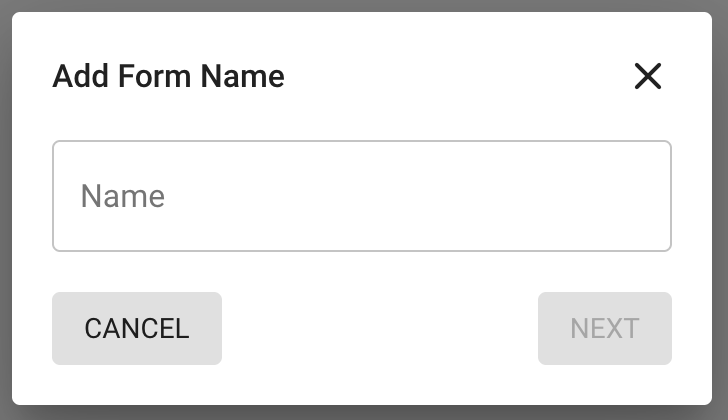Screen dimensions: 728x420
Task: Click the NEXT button
Action: tap(604, 328)
